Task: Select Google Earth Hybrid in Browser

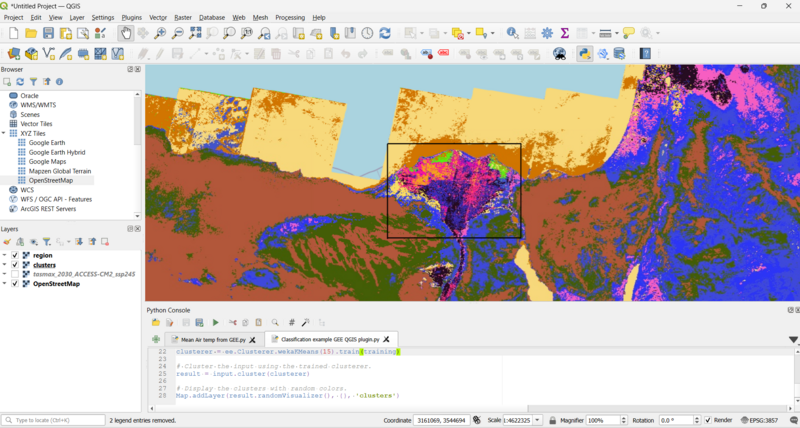Action: 56,152
